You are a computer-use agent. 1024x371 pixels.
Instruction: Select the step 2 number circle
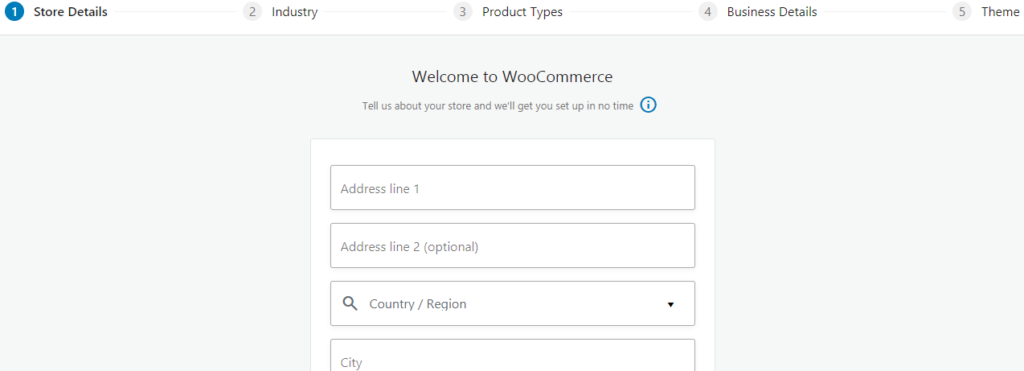[252, 12]
